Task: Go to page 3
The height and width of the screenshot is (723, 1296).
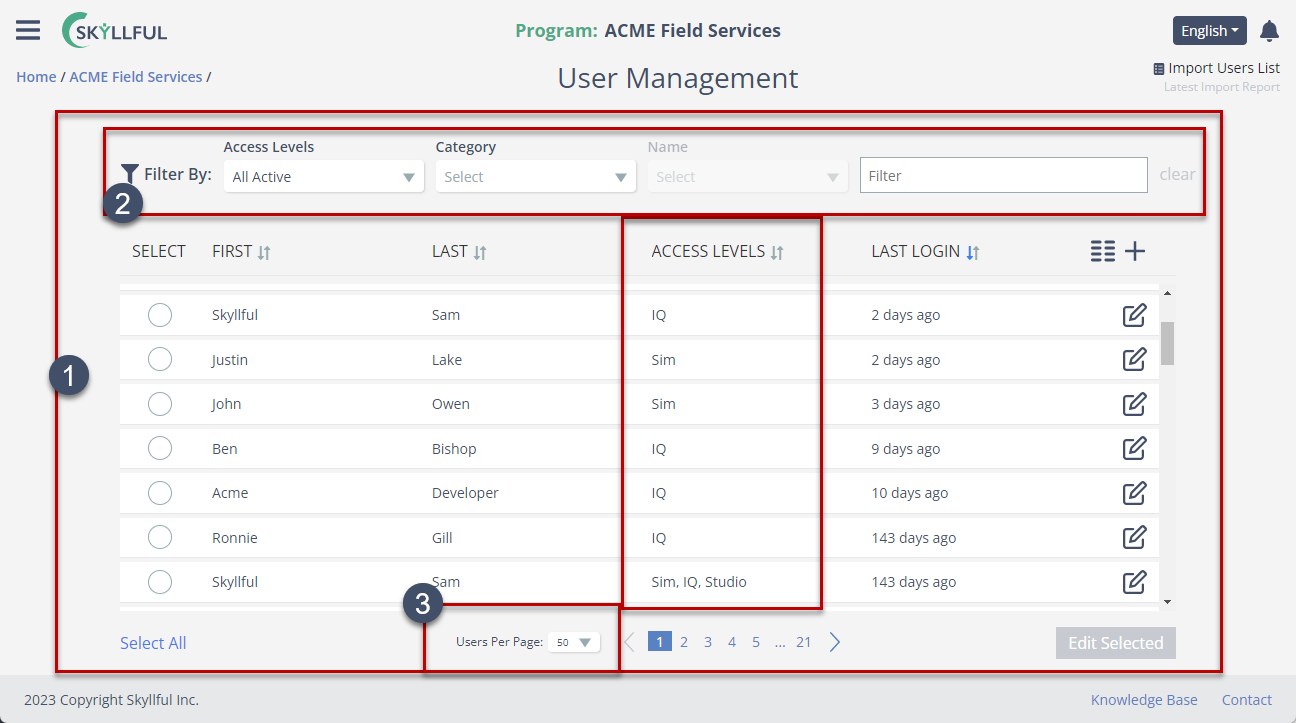Action: (708, 642)
